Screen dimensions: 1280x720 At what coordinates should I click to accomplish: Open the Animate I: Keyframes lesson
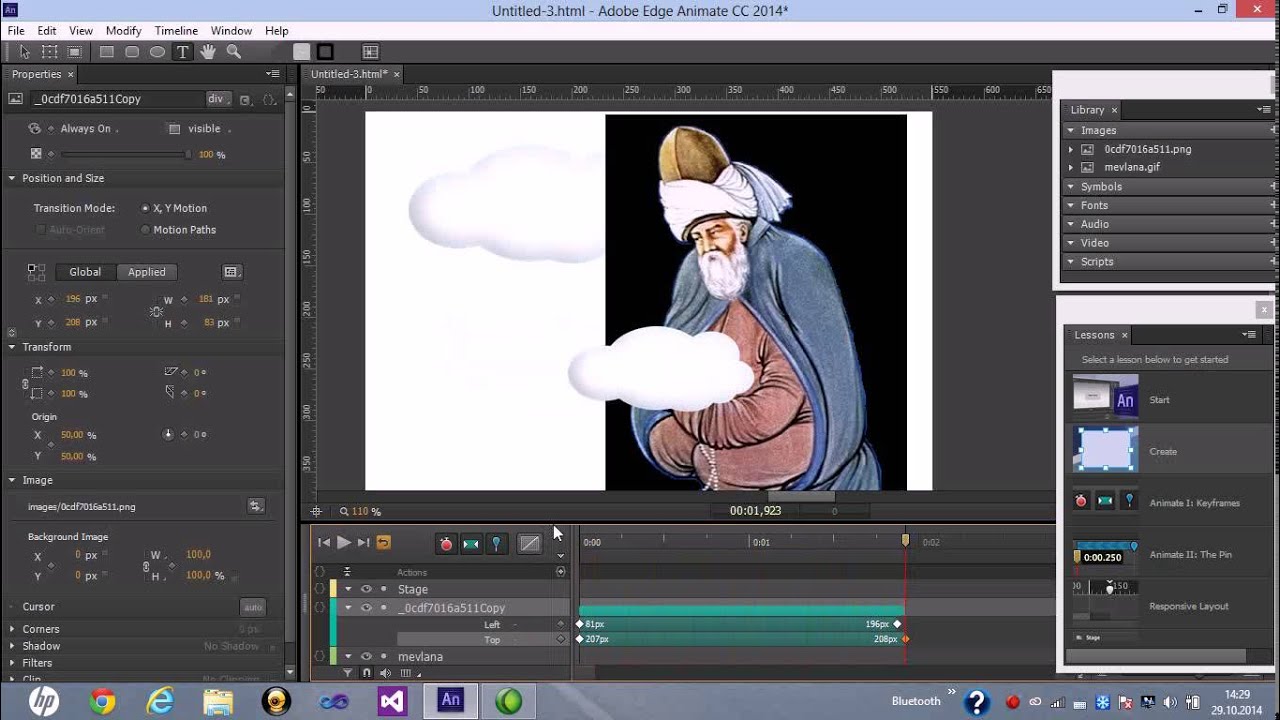[x=1169, y=502]
